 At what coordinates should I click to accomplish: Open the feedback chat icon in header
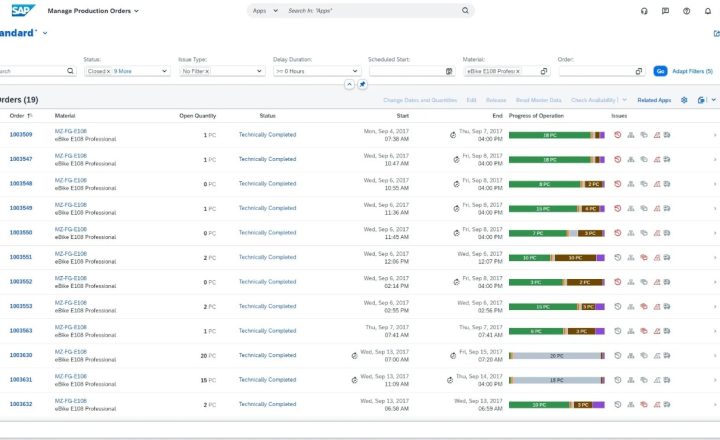(x=665, y=11)
